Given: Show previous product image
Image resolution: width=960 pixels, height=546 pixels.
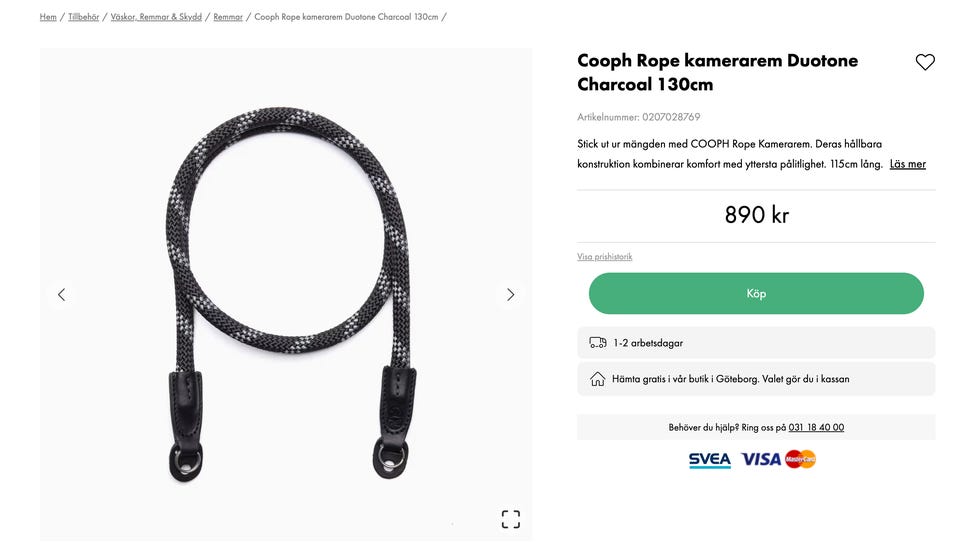Looking at the screenshot, I should (61, 294).
